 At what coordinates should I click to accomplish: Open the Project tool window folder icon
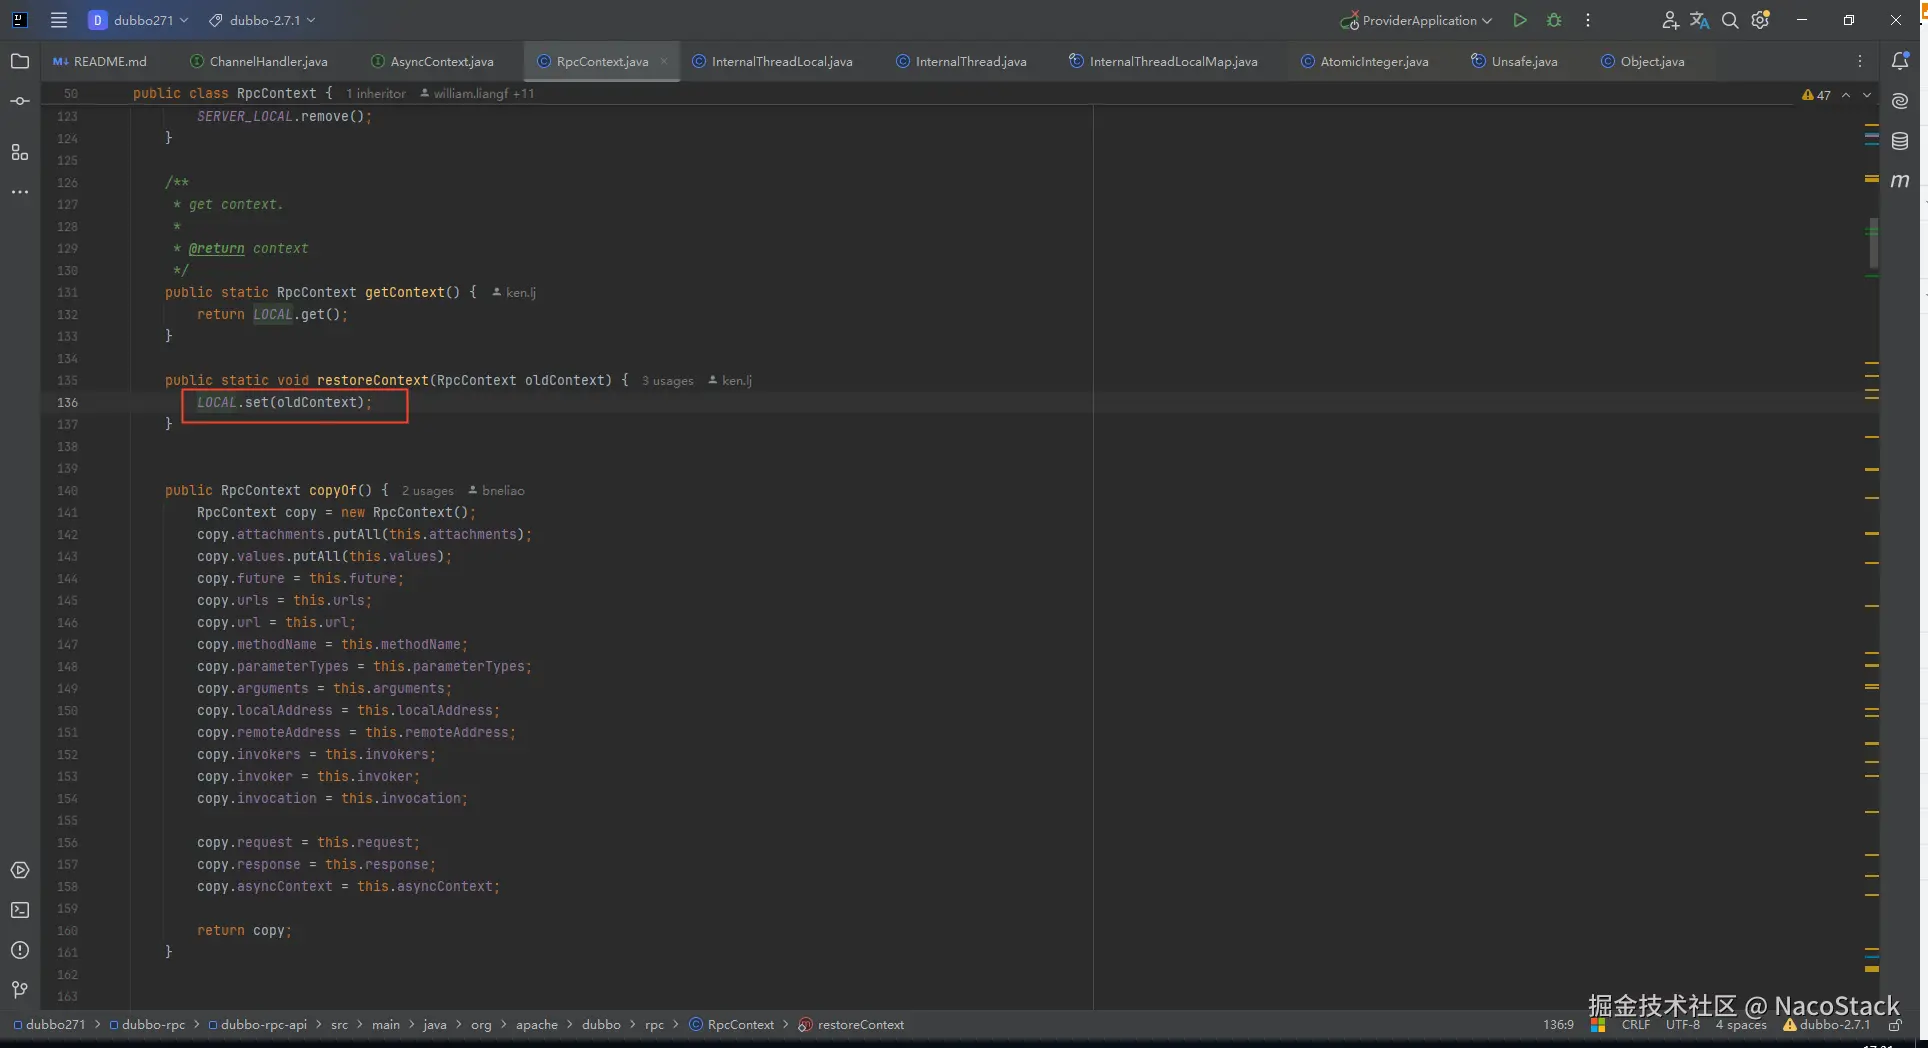(19, 61)
